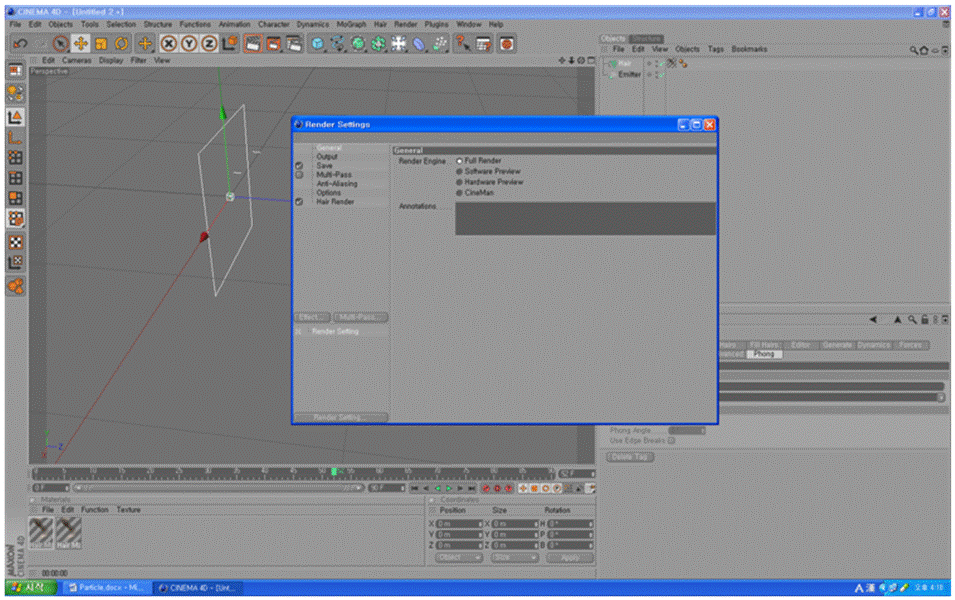Click the Phong tab in attributes
This screenshot has width=955, height=600.
tap(764, 354)
